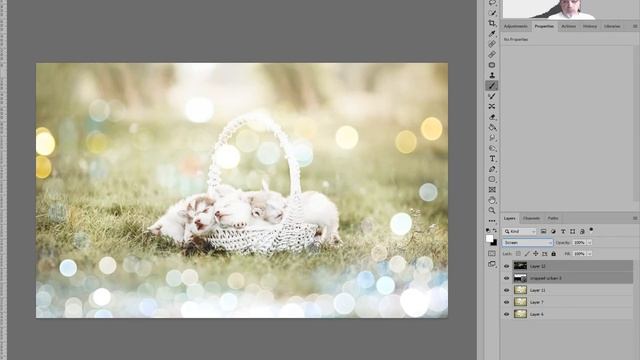The width and height of the screenshot is (640, 360).
Task: Select the Crop tool
Action: coord(492,23)
